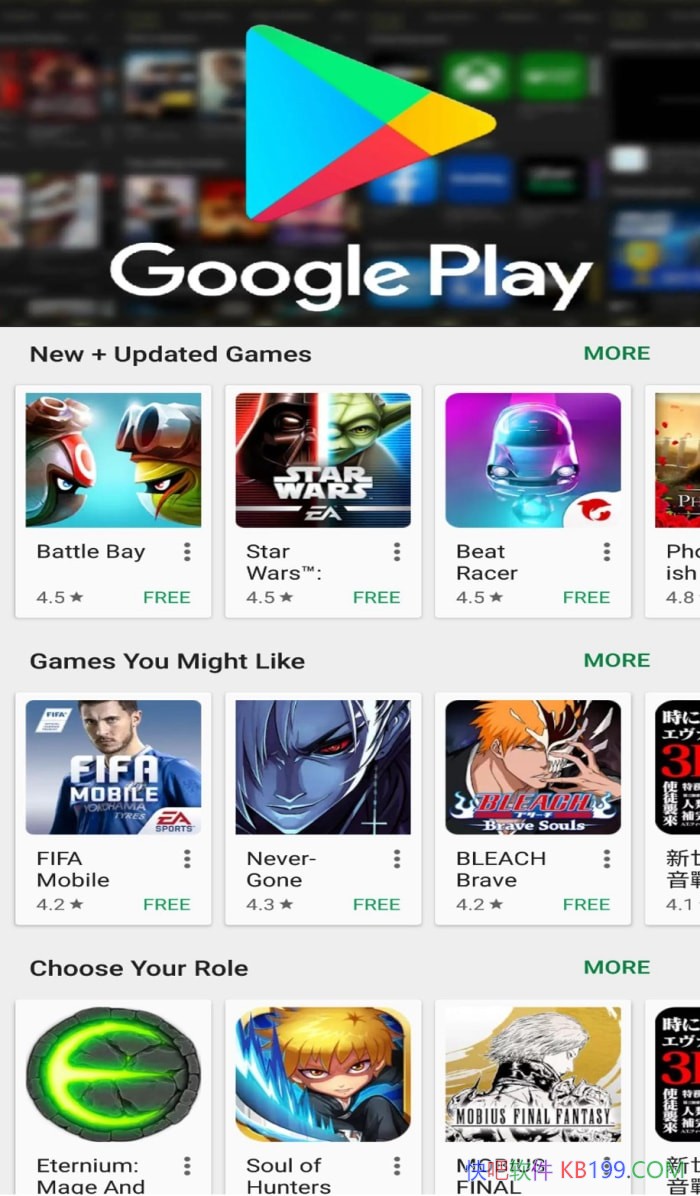Click MORE next to Choose Your Role

[x=617, y=967]
